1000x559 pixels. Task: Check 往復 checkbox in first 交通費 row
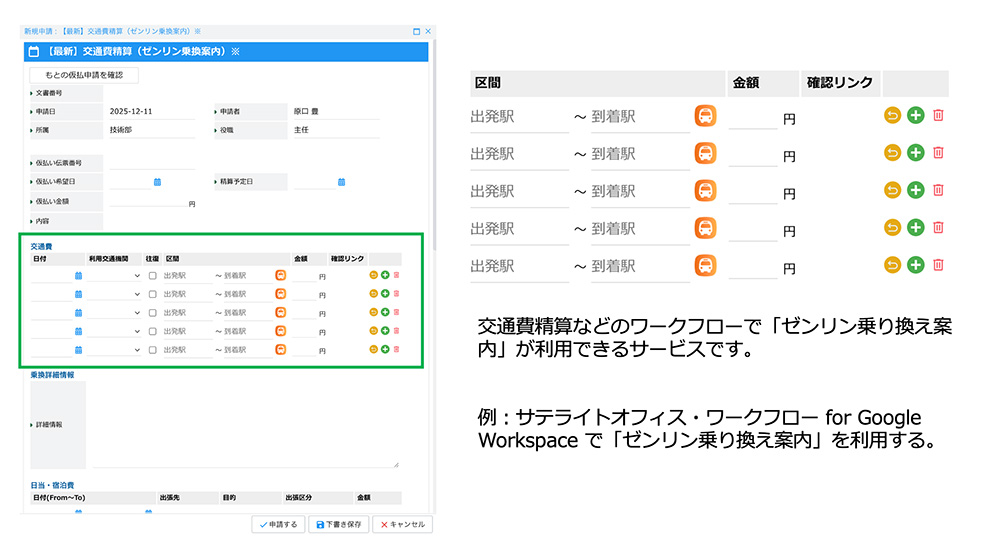pos(152,275)
